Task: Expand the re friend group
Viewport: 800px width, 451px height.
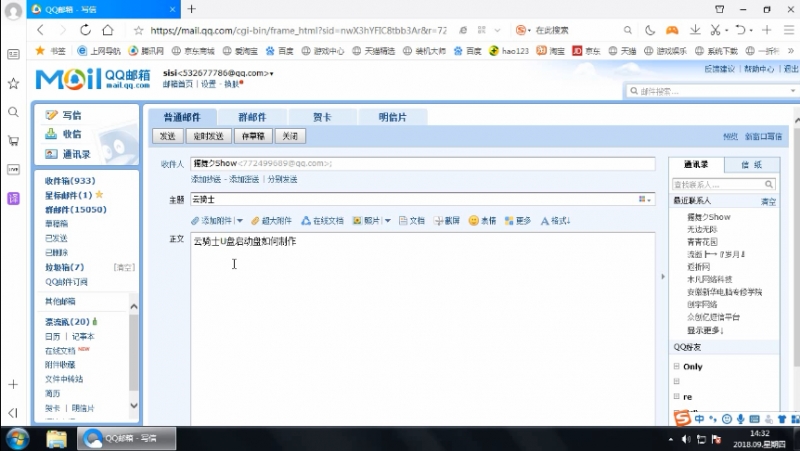Action: tap(677, 396)
